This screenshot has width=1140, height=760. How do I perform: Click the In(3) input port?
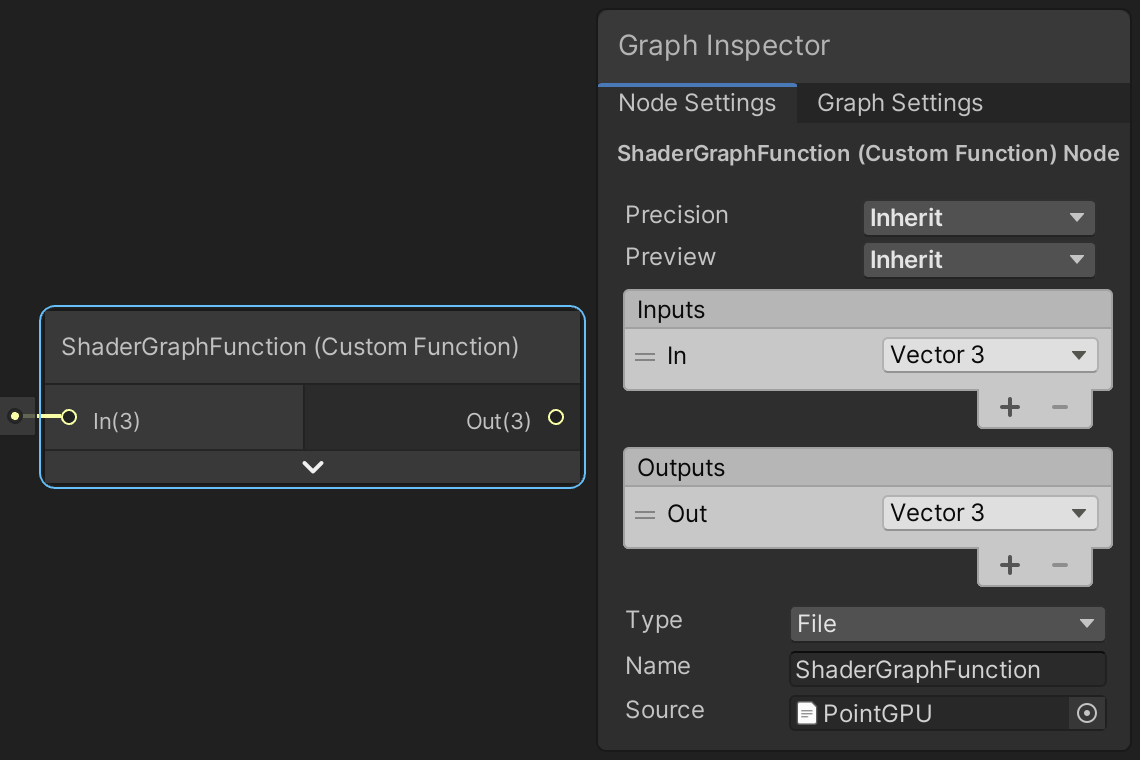click(x=69, y=417)
